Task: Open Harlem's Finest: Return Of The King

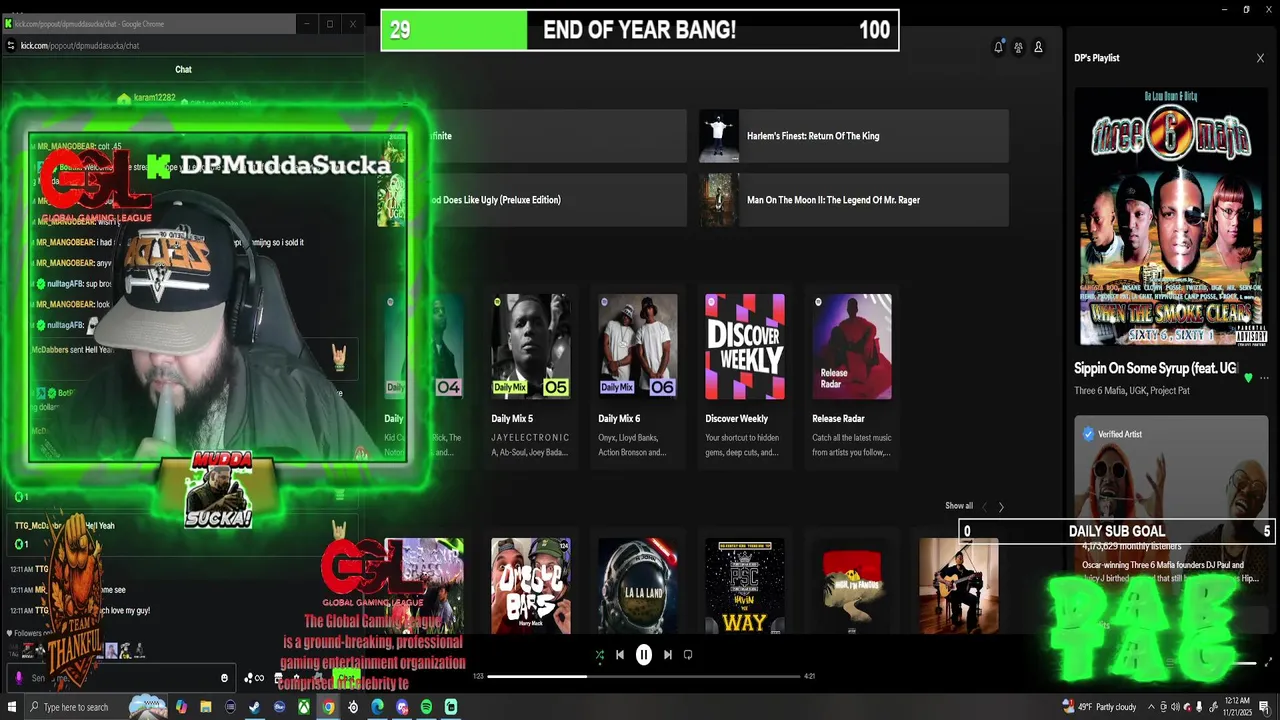Action: tap(853, 136)
